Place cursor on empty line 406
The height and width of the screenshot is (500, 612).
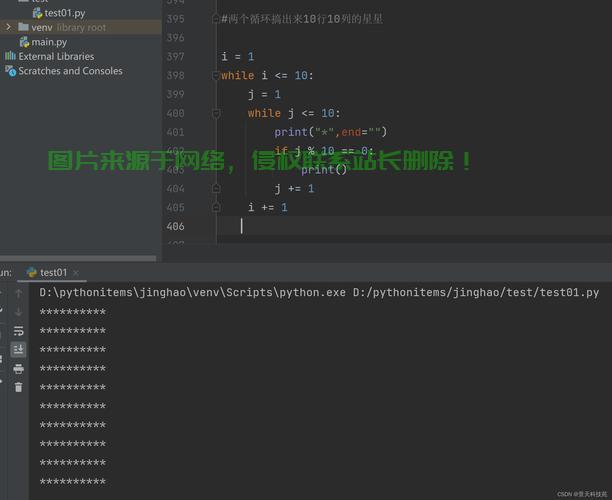pyautogui.click(x=300, y=226)
